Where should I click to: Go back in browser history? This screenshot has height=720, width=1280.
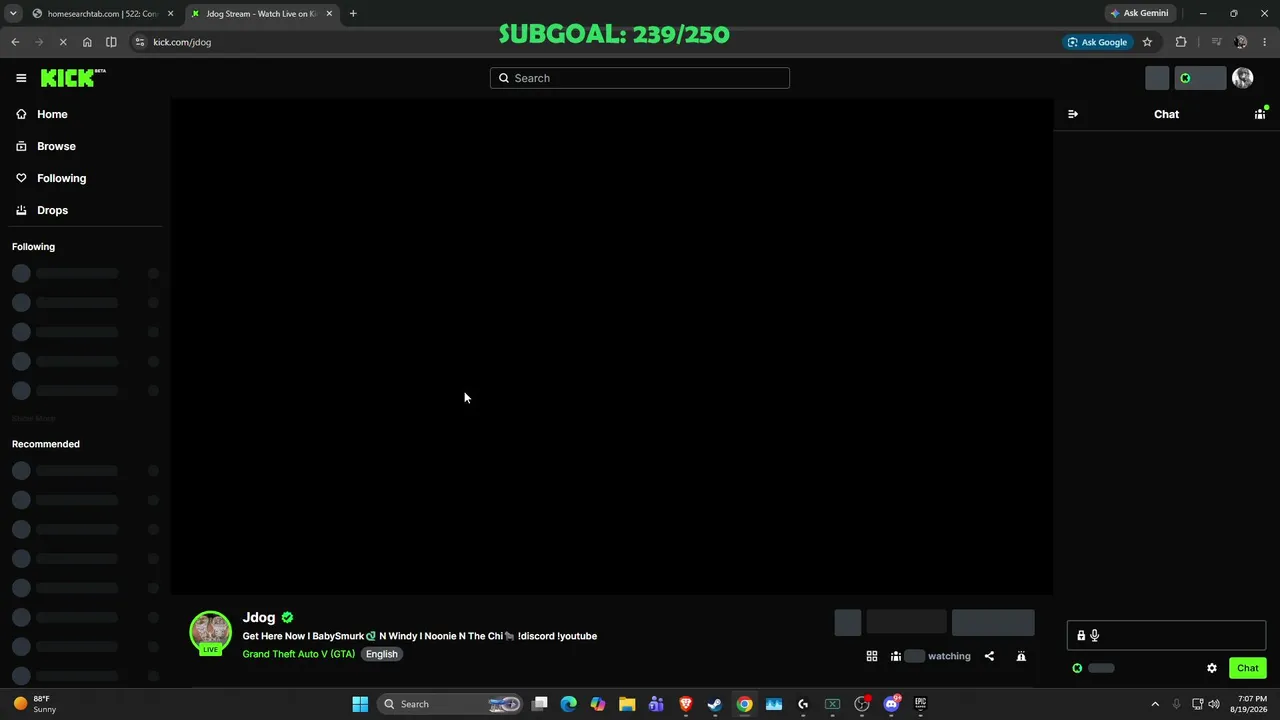(x=15, y=42)
